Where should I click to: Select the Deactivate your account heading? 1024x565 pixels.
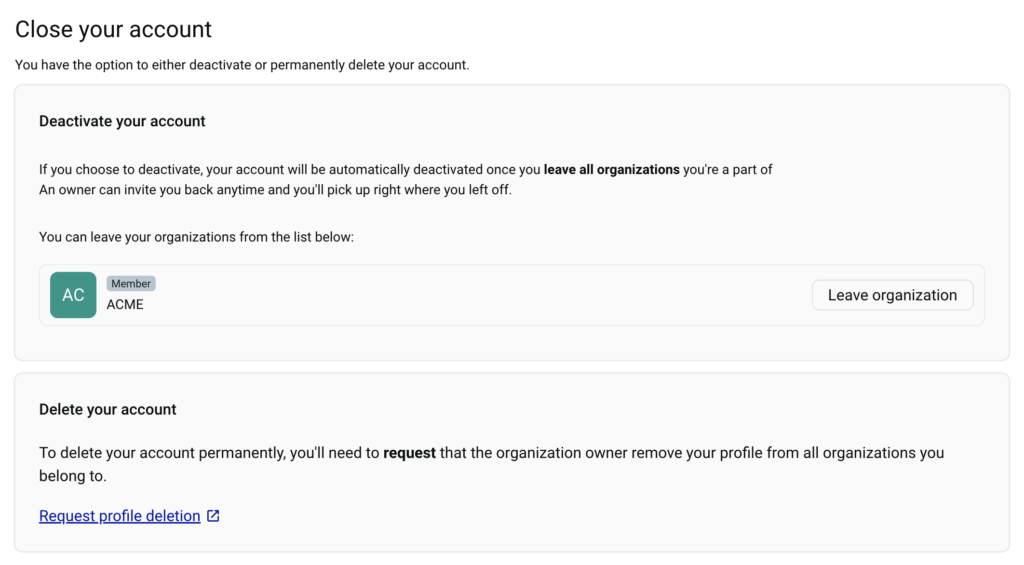click(x=122, y=121)
